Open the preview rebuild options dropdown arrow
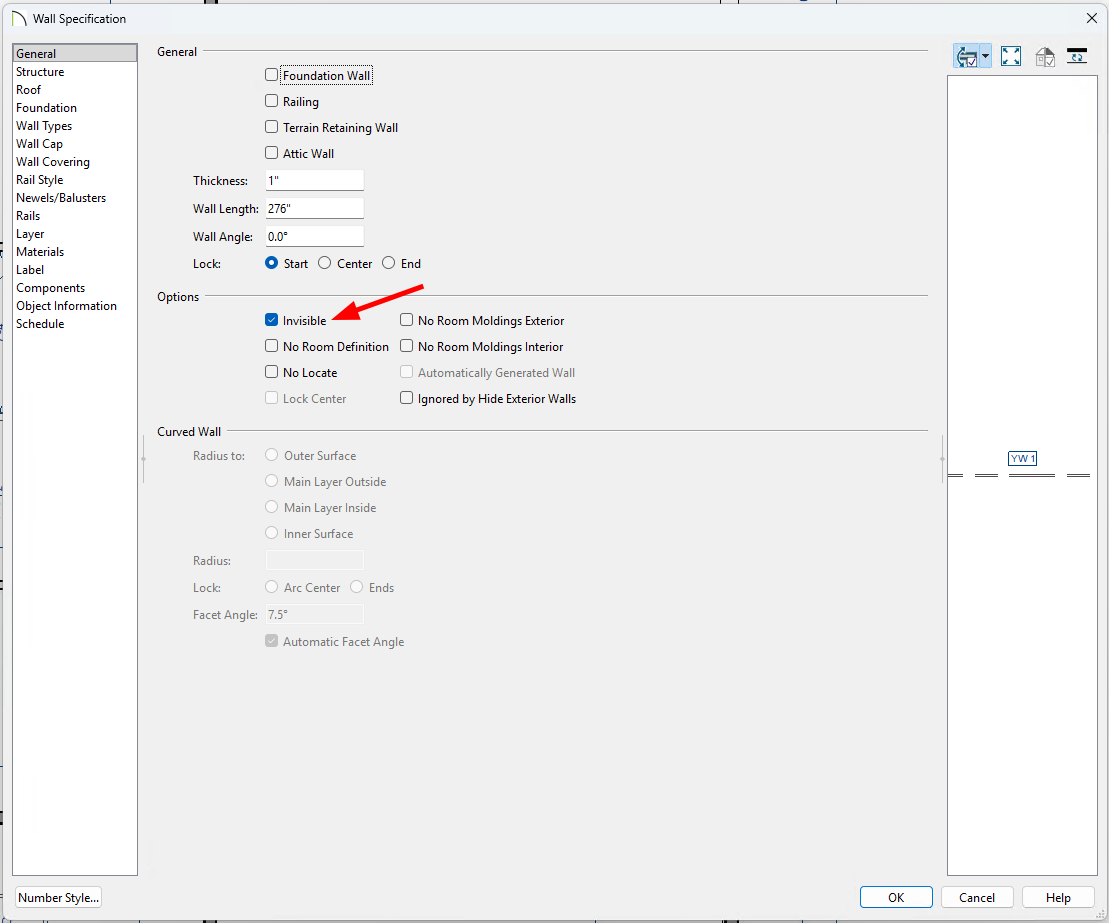This screenshot has width=1109, height=923. (x=986, y=57)
